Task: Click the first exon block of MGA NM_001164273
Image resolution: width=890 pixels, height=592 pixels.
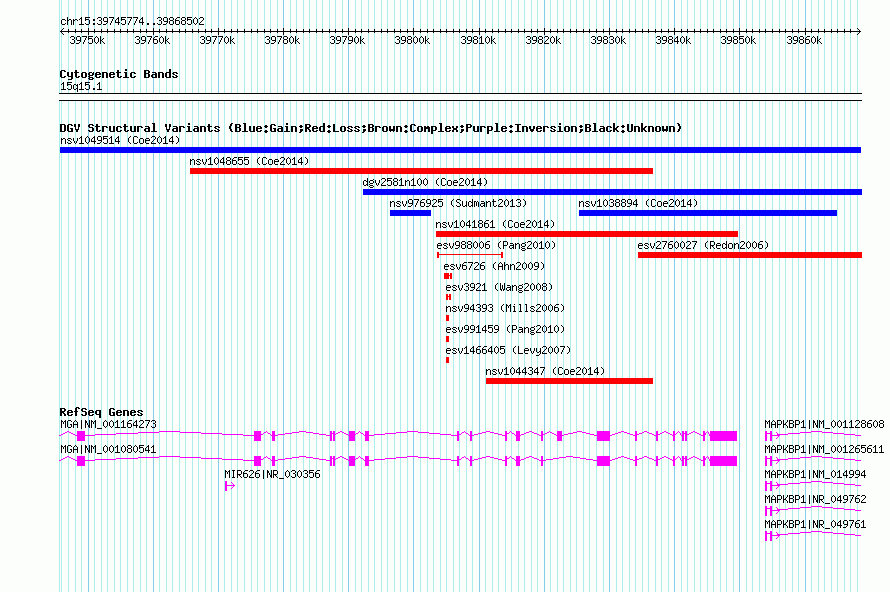Action: (x=81, y=436)
